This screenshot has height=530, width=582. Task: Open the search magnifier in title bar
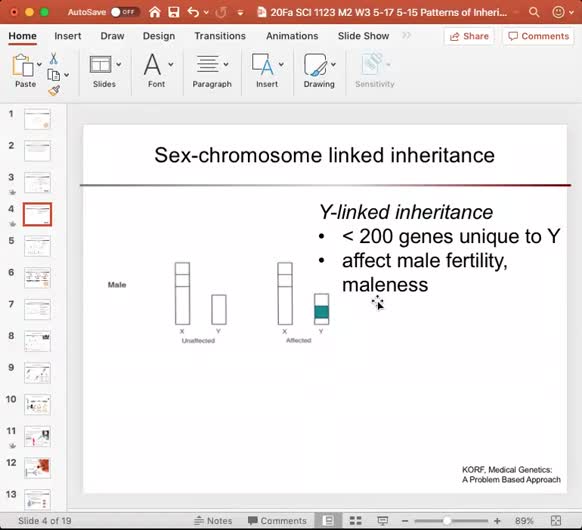point(534,12)
